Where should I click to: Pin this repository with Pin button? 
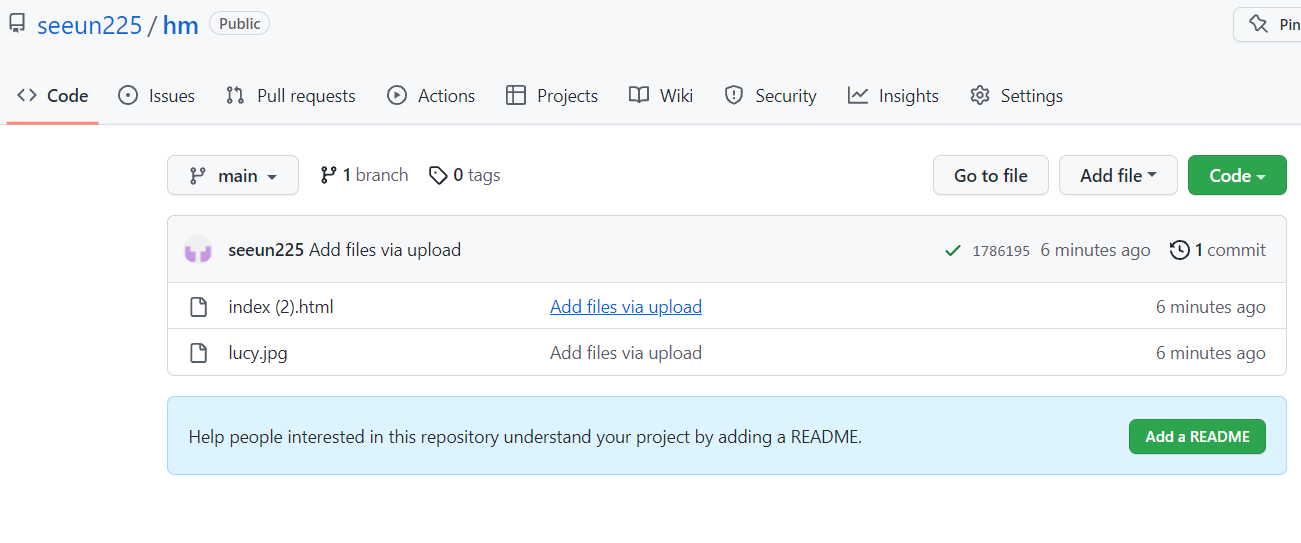pos(1268,25)
